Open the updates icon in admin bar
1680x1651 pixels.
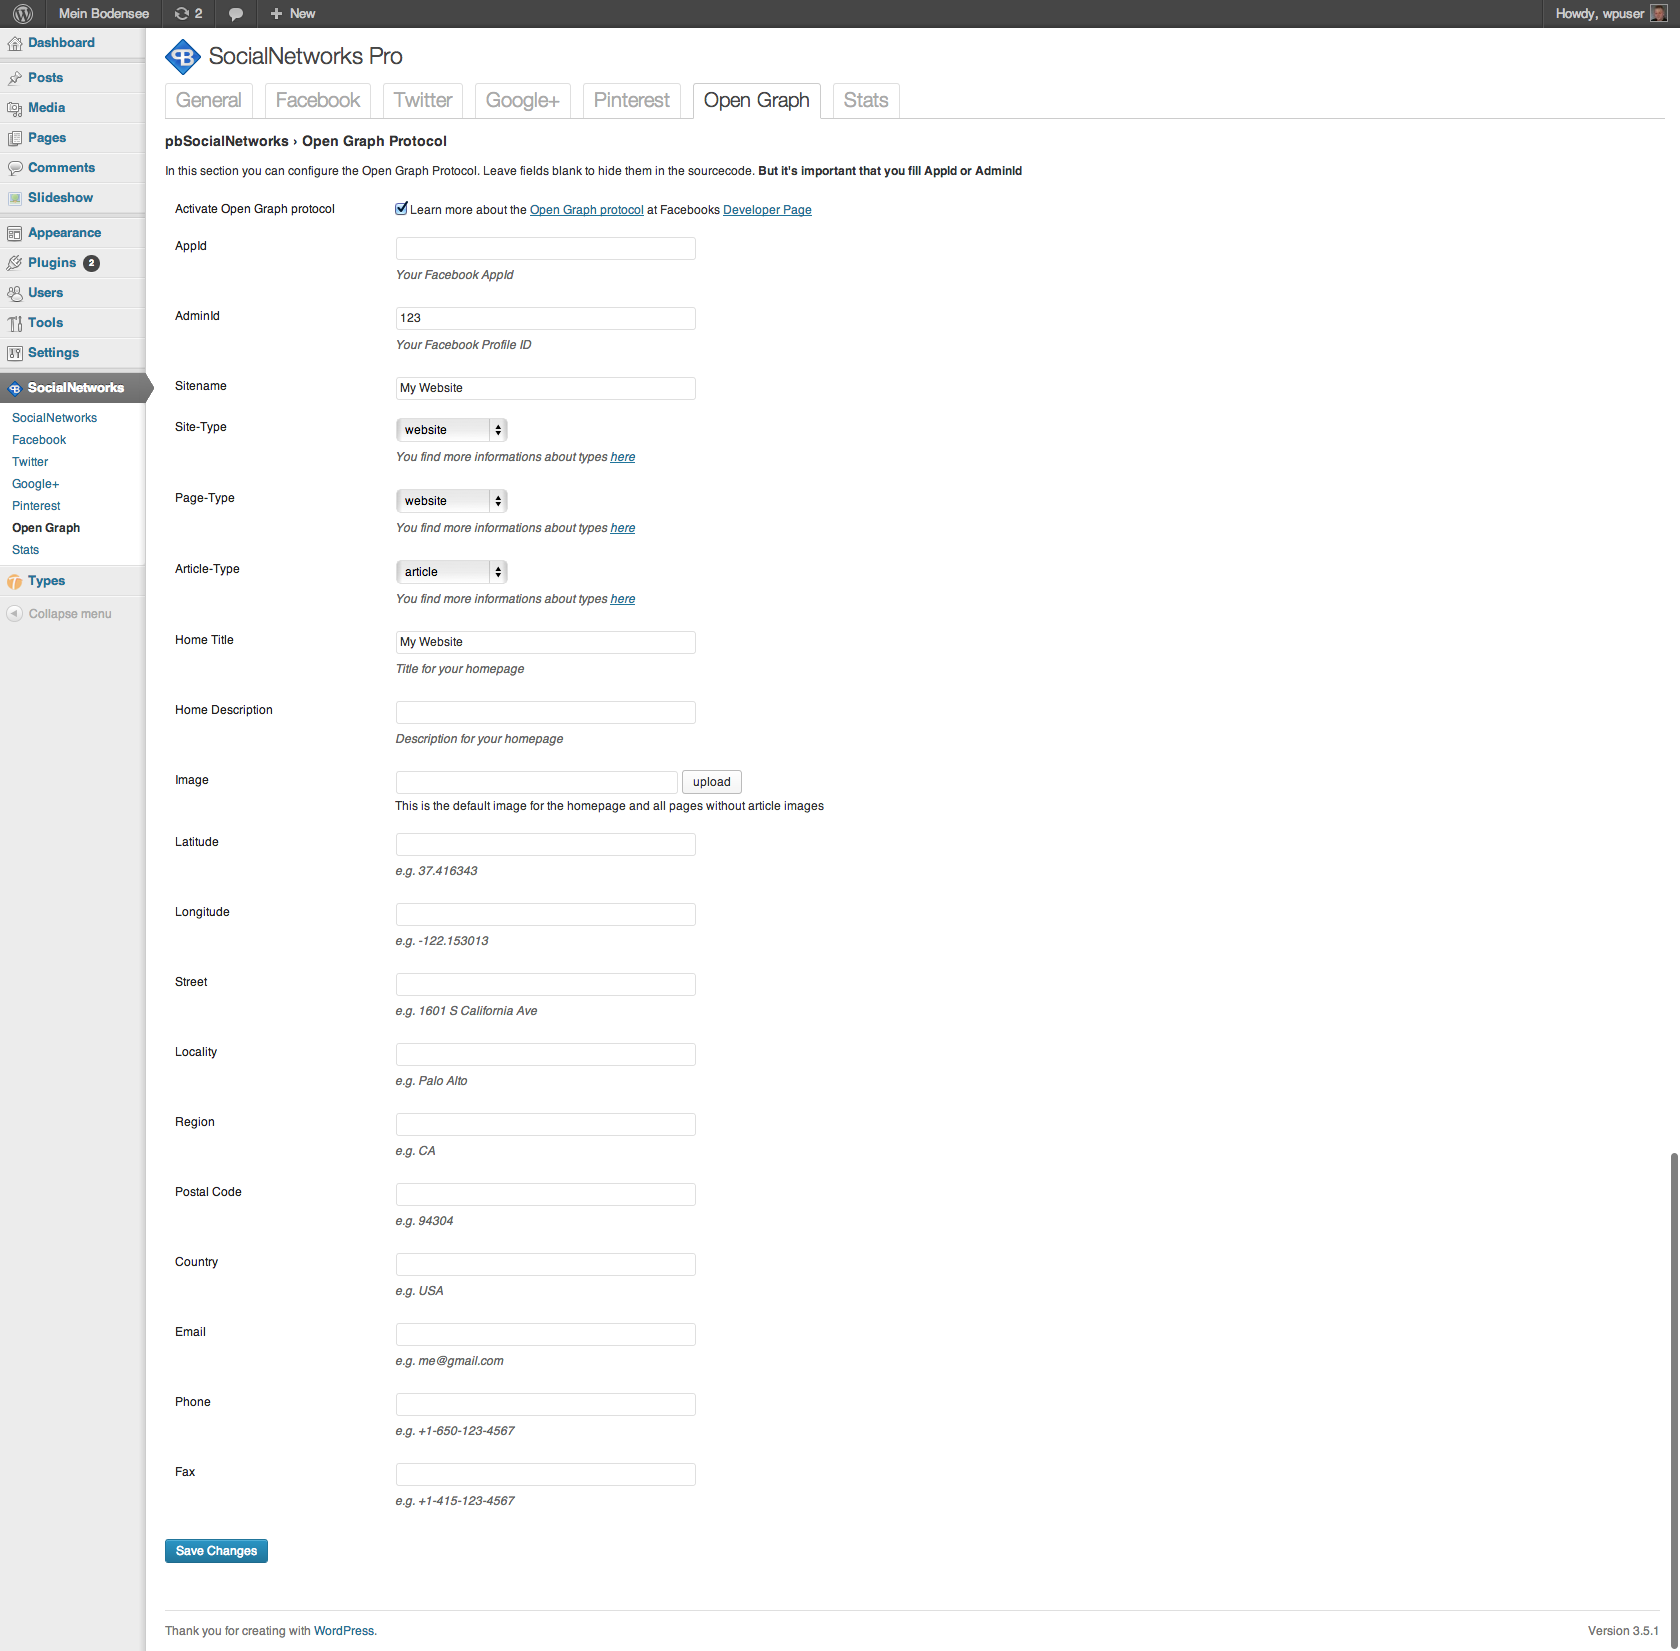point(182,14)
